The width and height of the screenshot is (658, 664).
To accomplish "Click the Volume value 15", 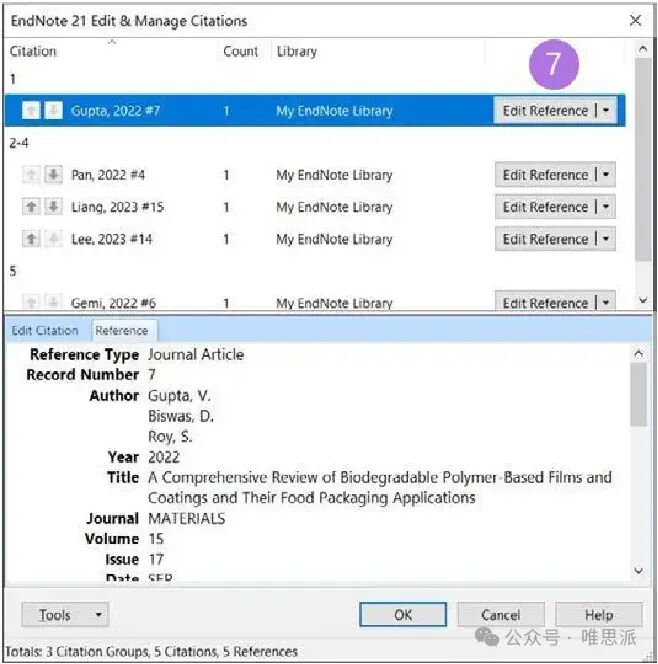I will [x=156, y=539].
